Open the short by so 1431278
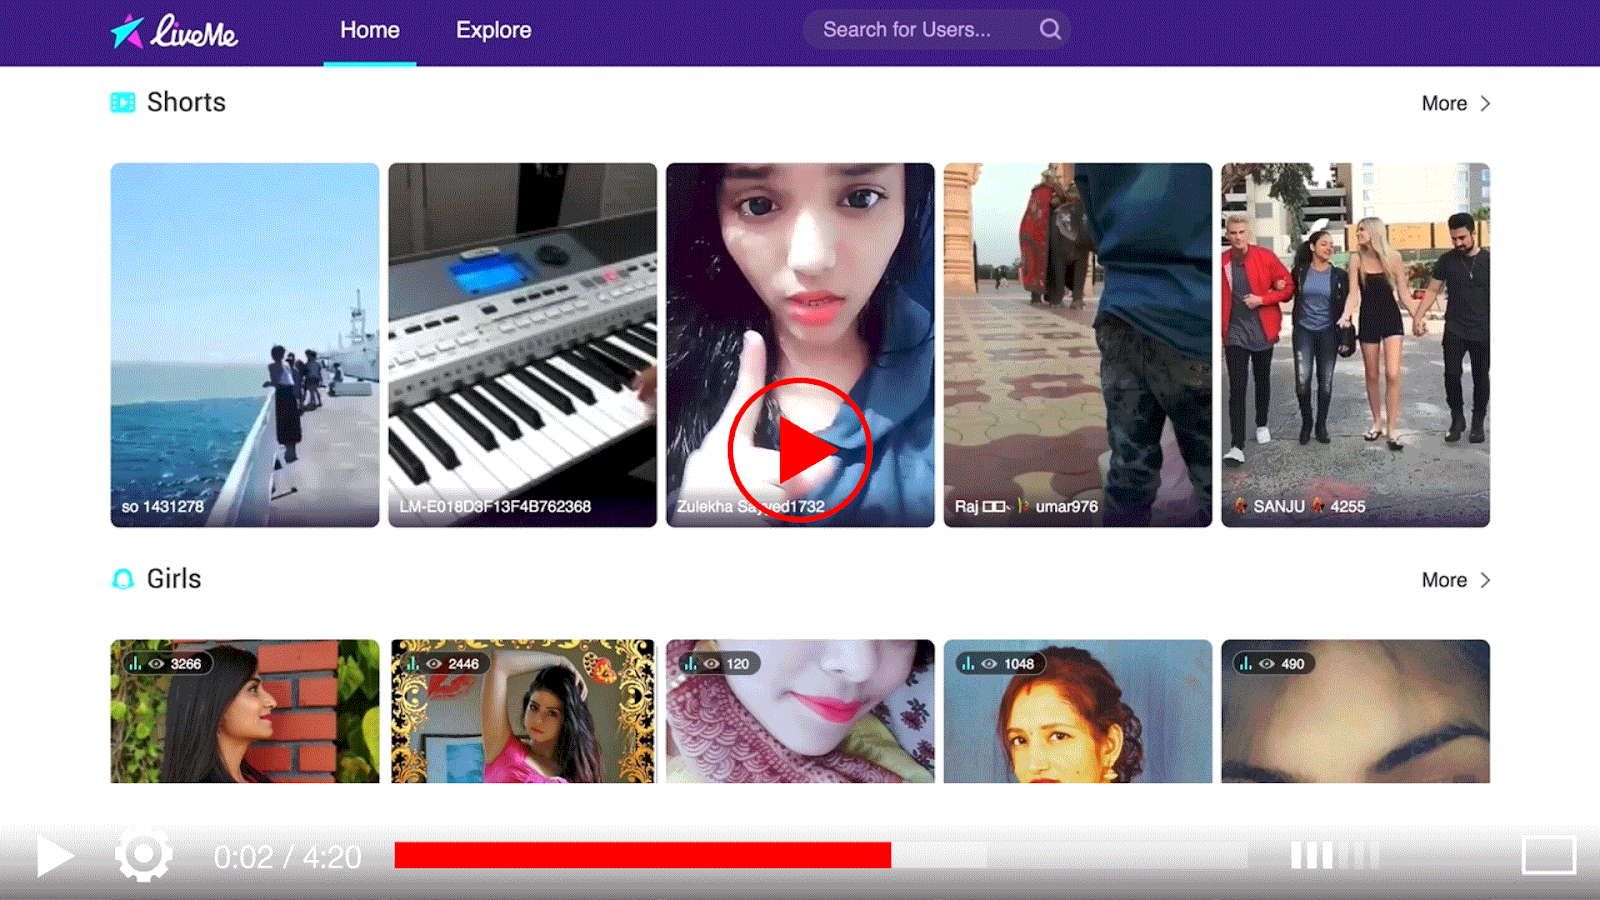Image resolution: width=1600 pixels, height=900 pixels. click(245, 345)
